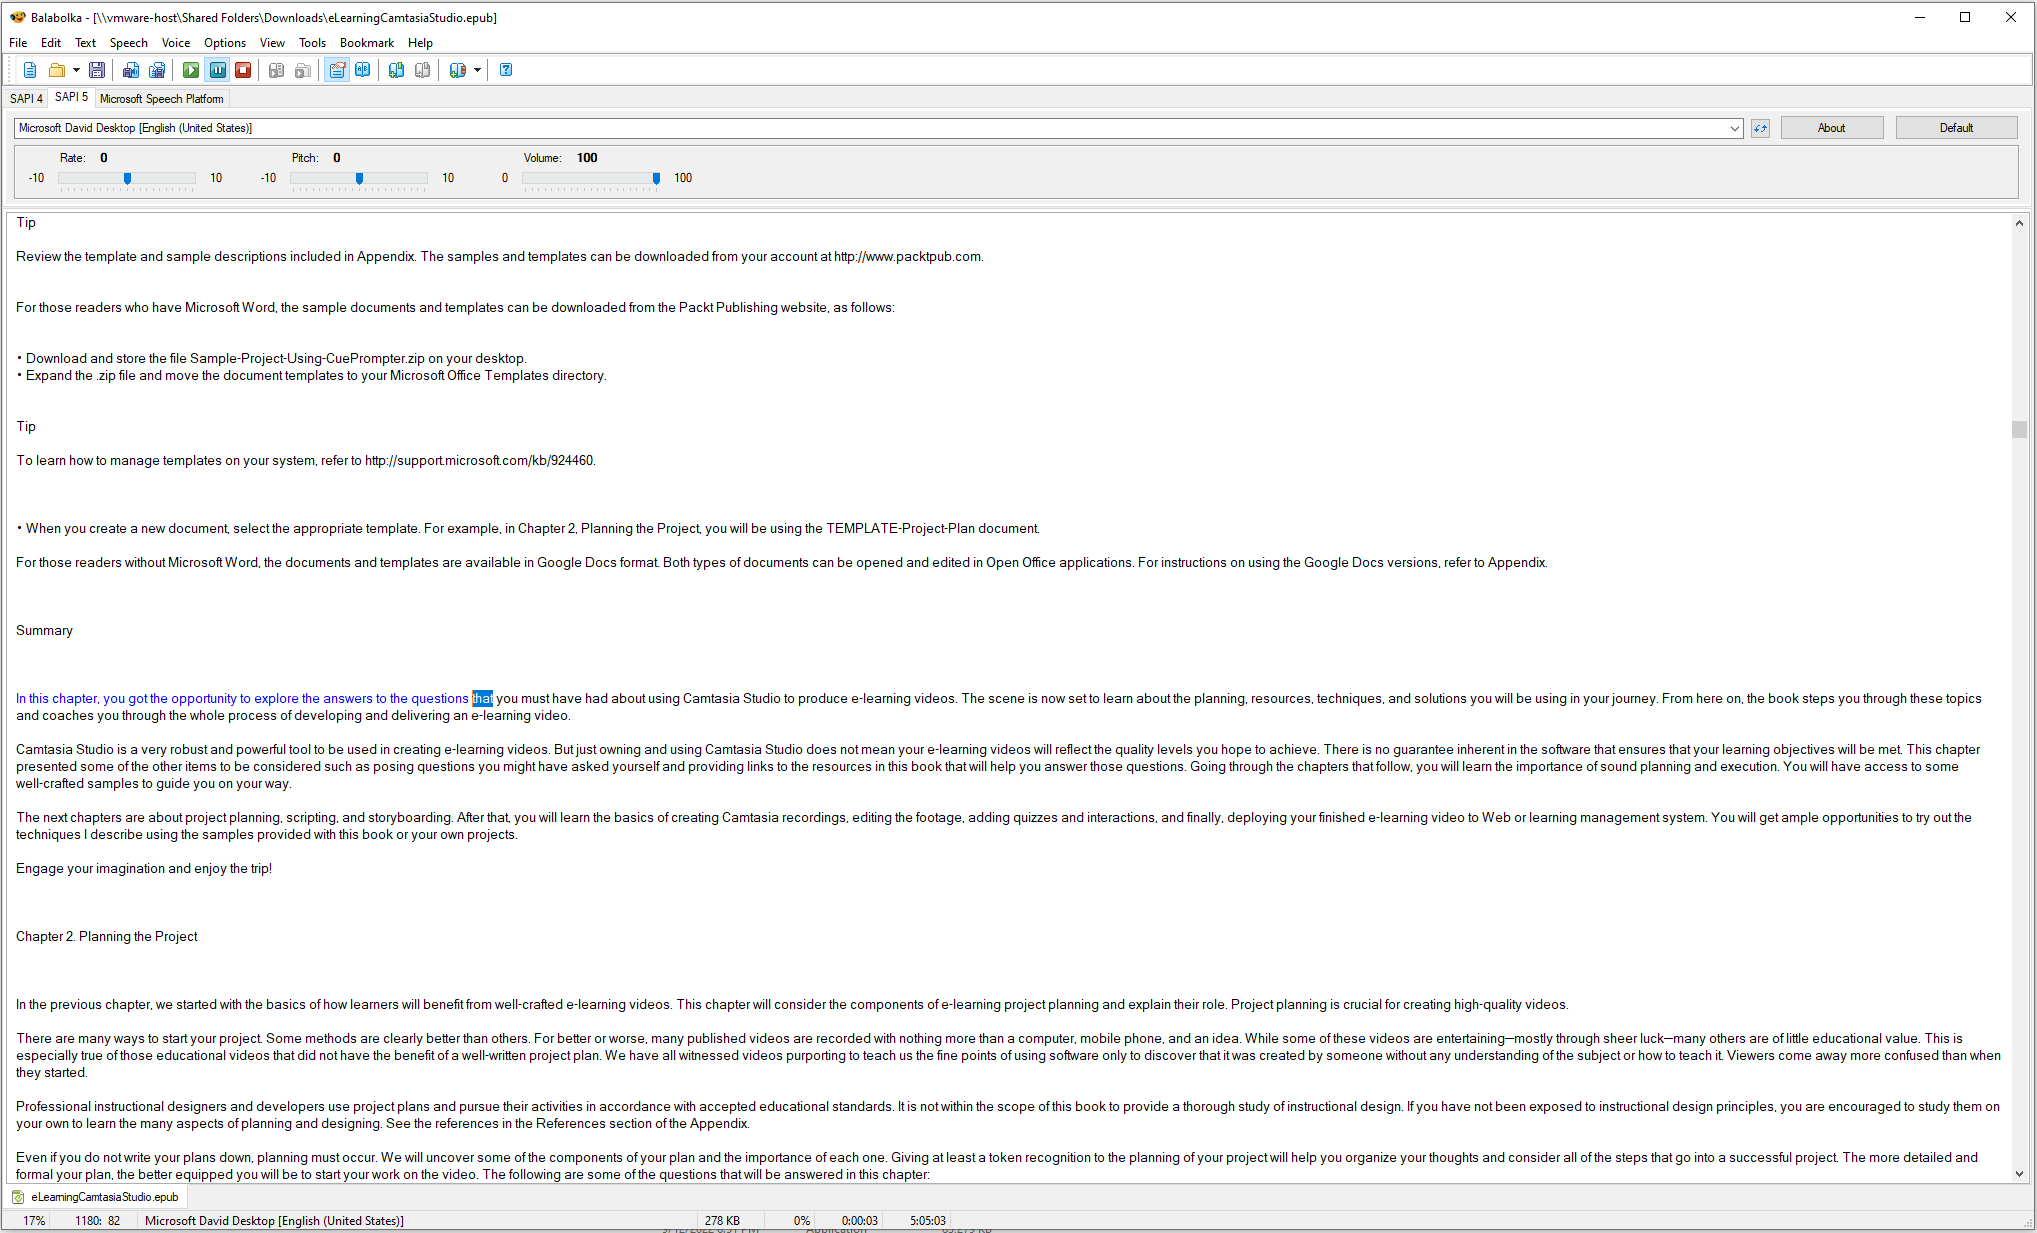
Task: Open the Text menu
Action: pos(86,43)
